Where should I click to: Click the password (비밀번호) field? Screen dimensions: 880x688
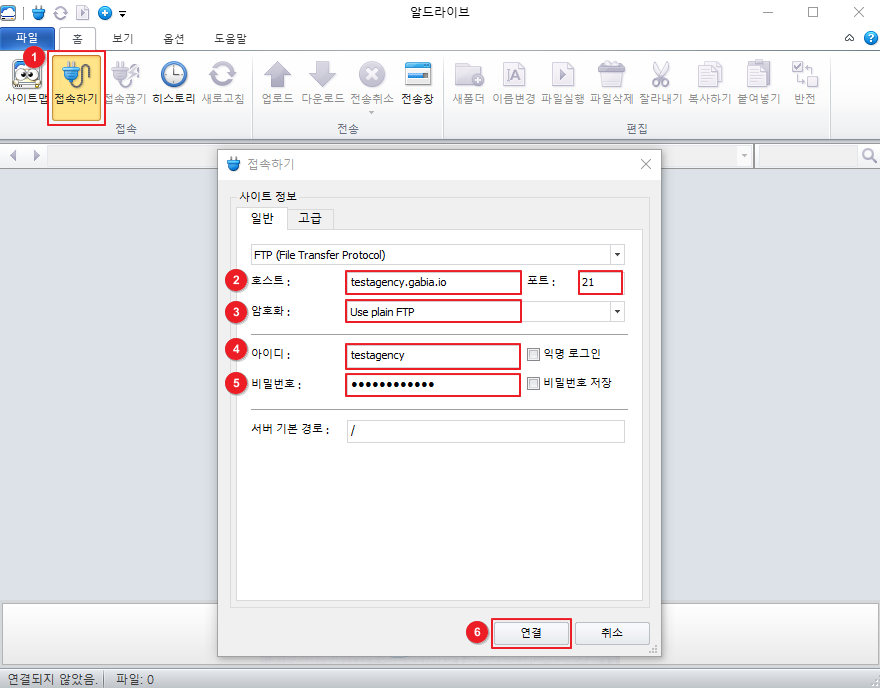point(432,384)
